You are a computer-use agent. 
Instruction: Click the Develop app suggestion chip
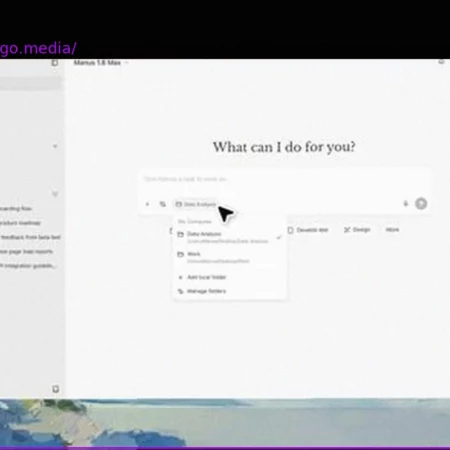(x=308, y=230)
